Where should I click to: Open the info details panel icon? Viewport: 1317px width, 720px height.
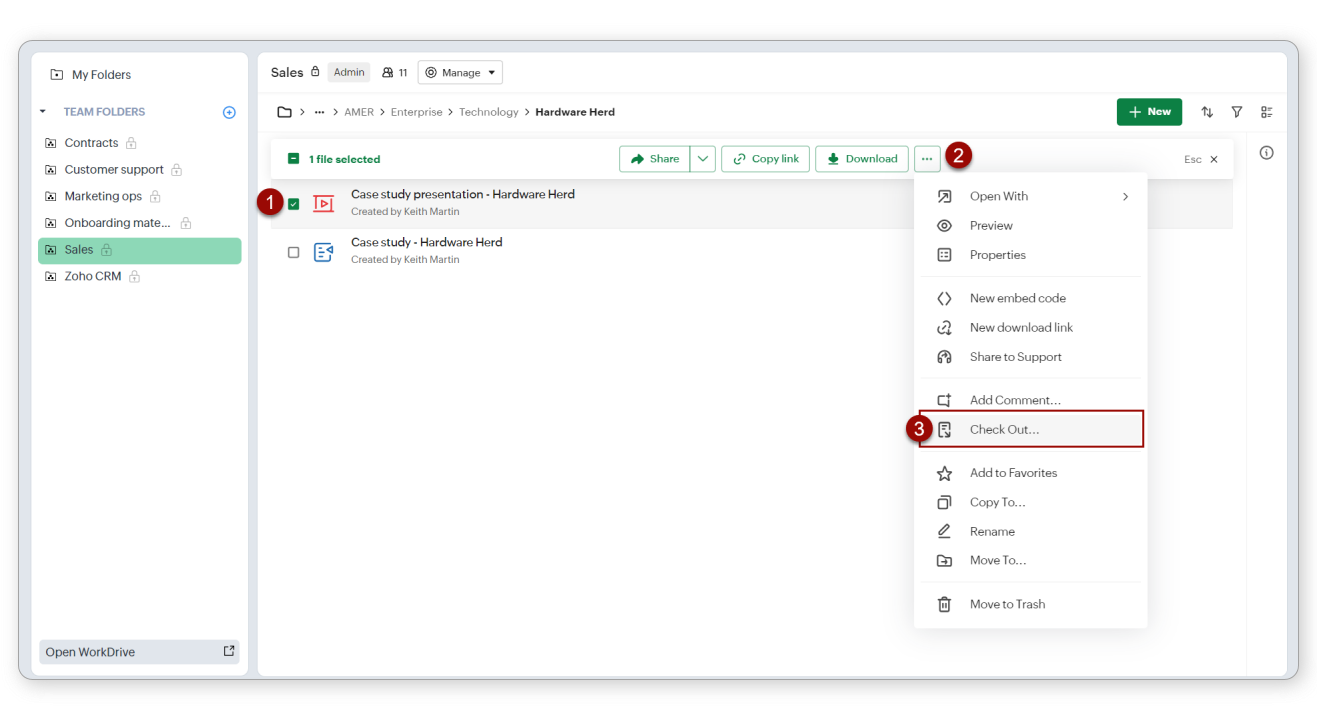pos(1267,153)
